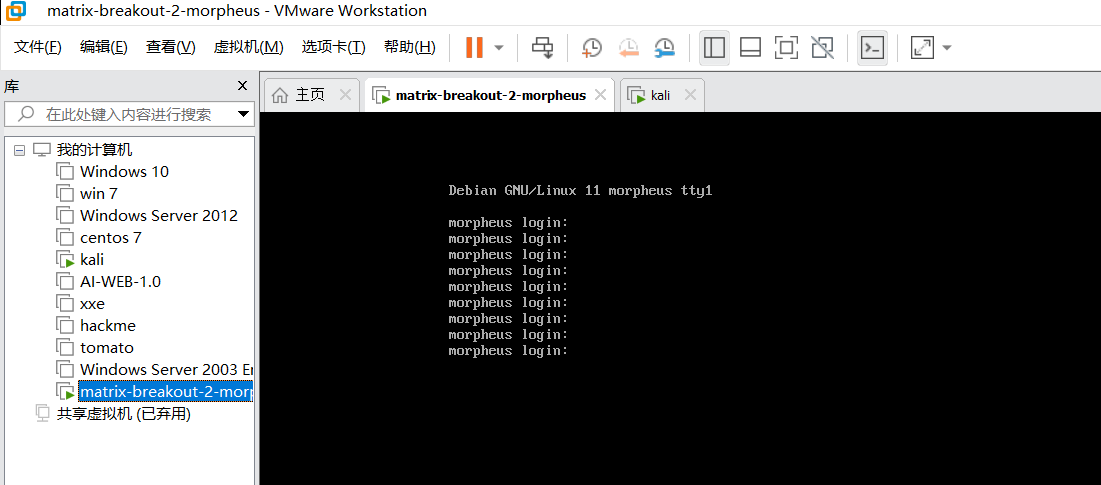Image resolution: width=1101 pixels, height=485 pixels.
Task: Open the 查看(V) menu
Action: (x=171, y=47)
